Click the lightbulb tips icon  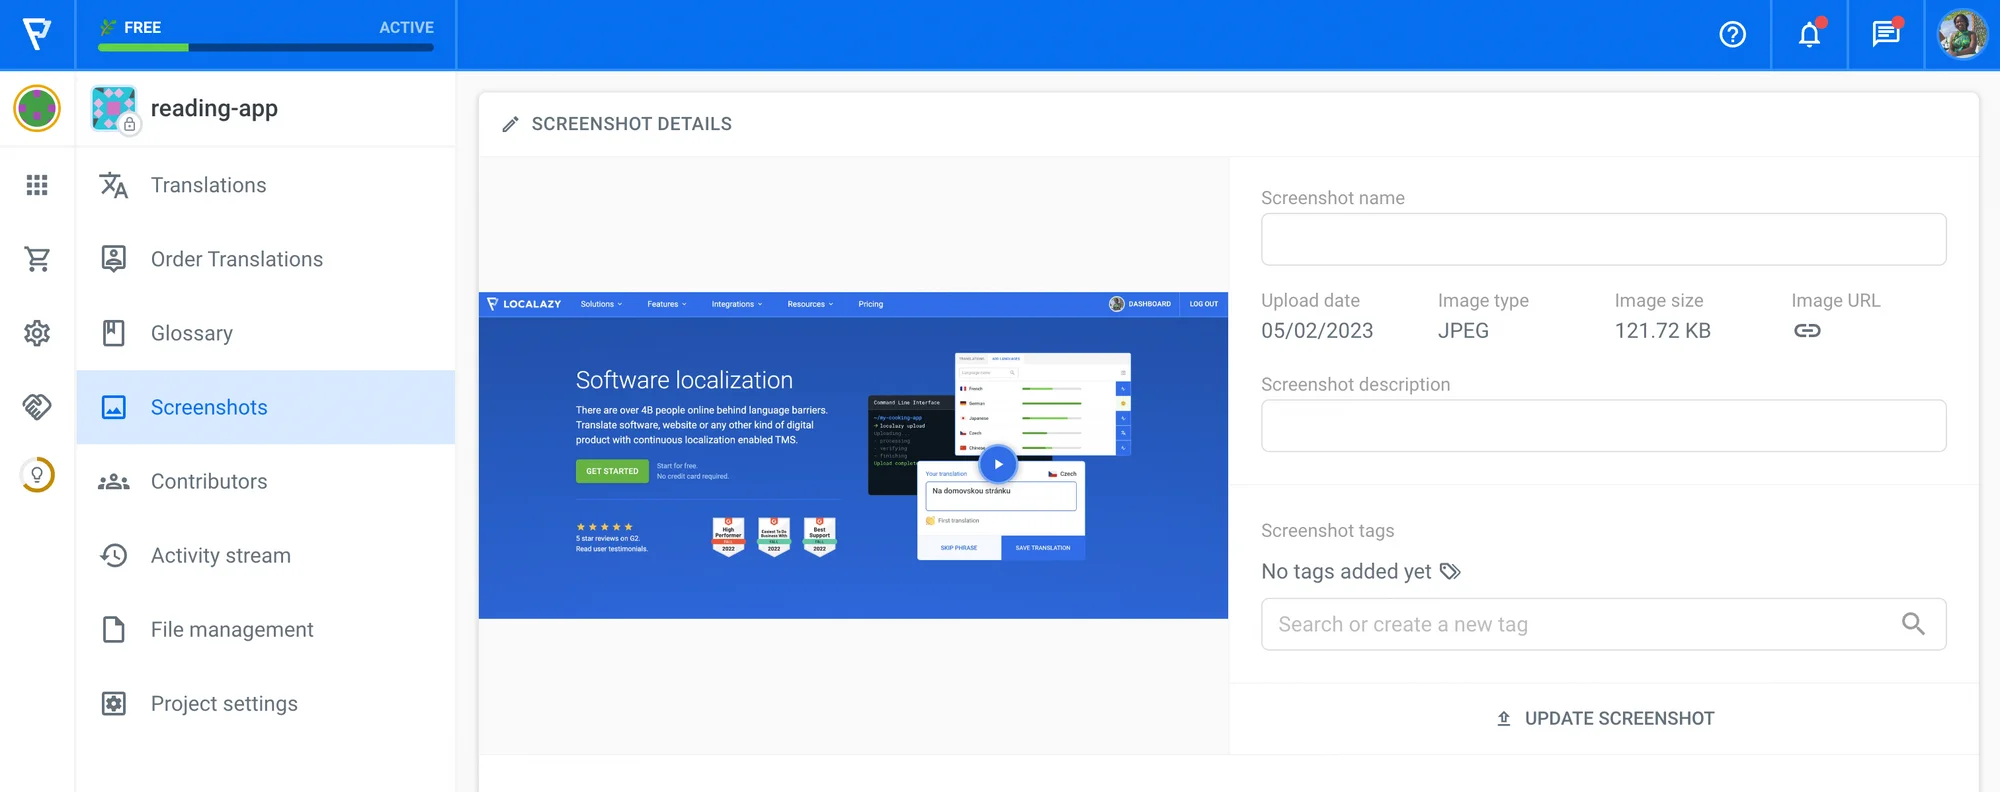pos(37,475)
